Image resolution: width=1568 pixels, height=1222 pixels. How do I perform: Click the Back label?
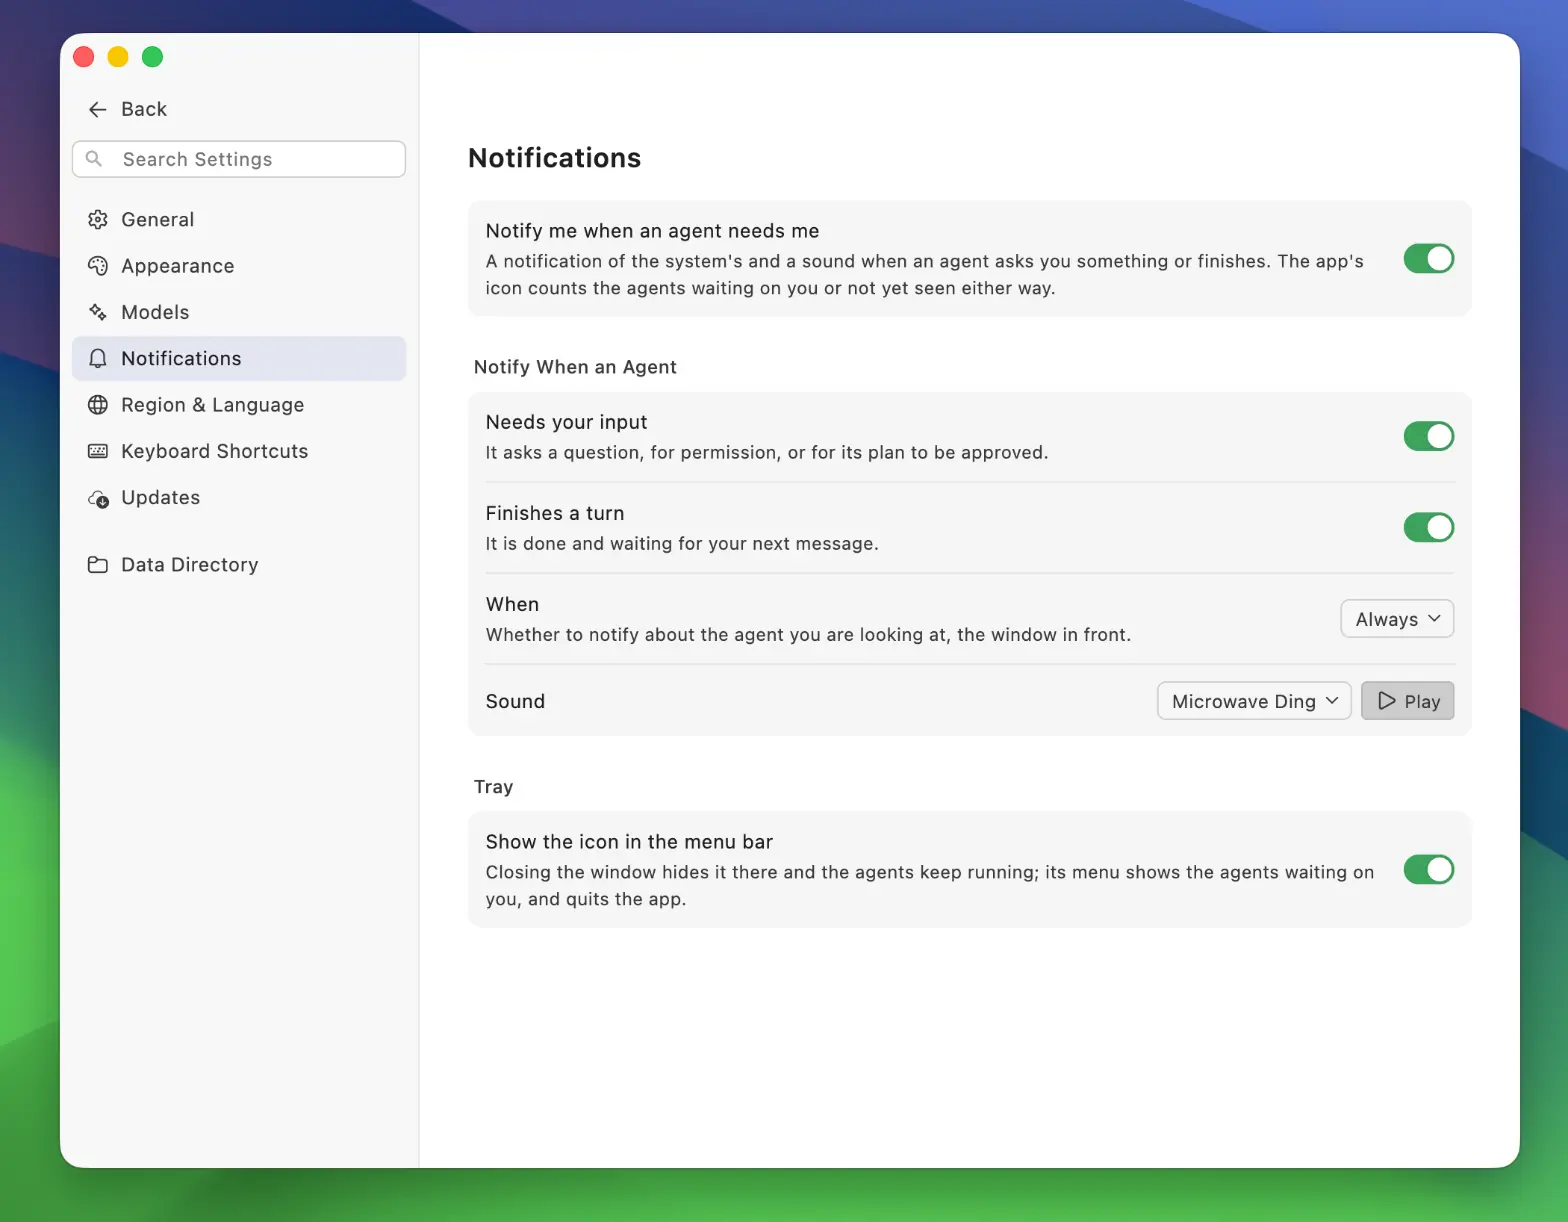pos(144,109)
